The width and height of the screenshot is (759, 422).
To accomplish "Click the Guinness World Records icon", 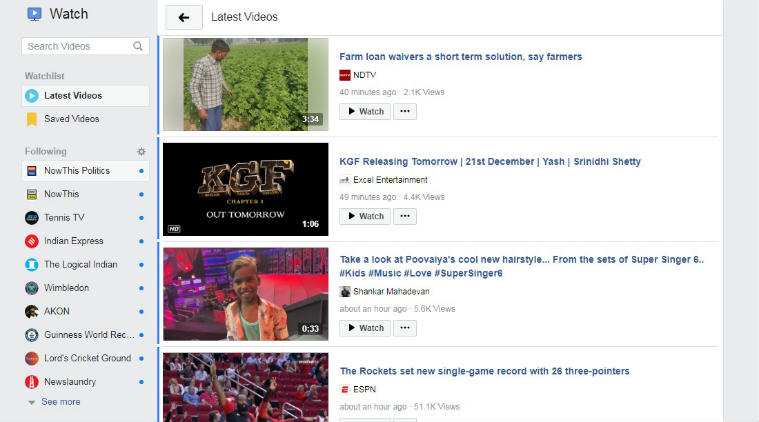I will pos(32,335).
